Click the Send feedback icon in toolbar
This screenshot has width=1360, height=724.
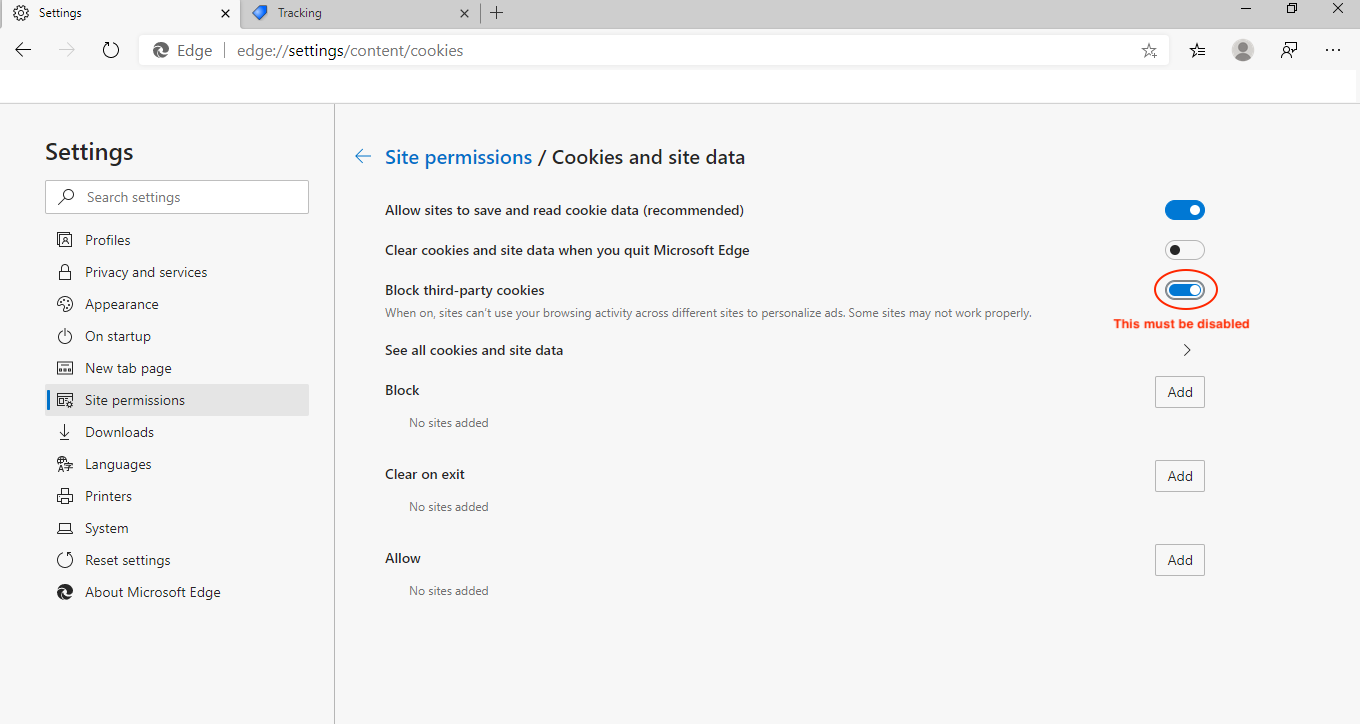[1289, 50]
